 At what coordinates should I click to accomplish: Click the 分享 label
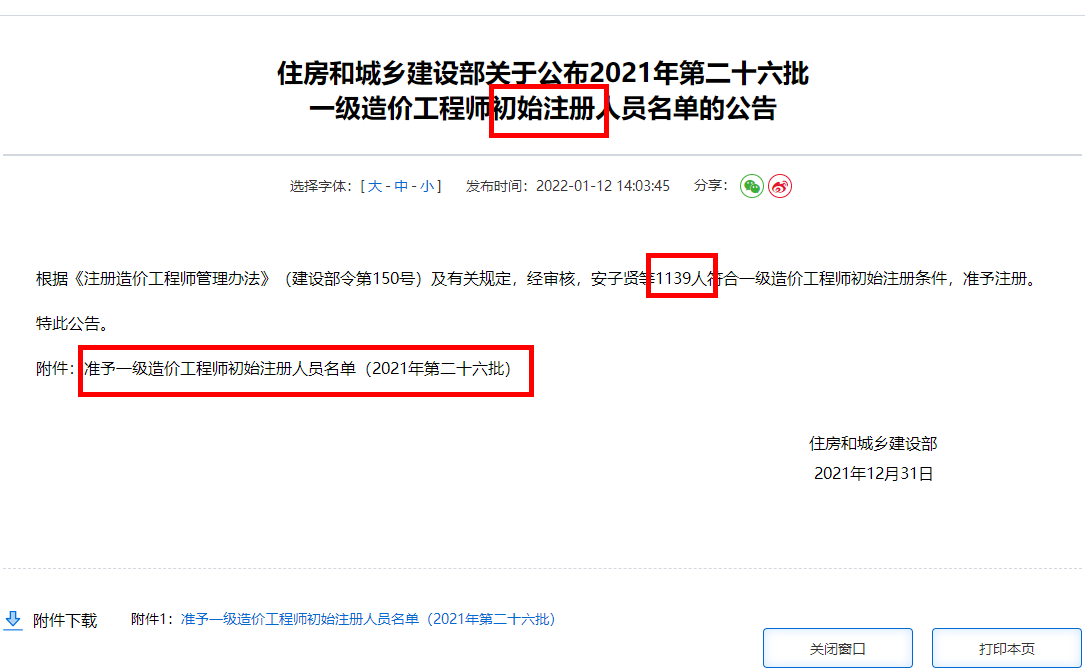[710, 186]
